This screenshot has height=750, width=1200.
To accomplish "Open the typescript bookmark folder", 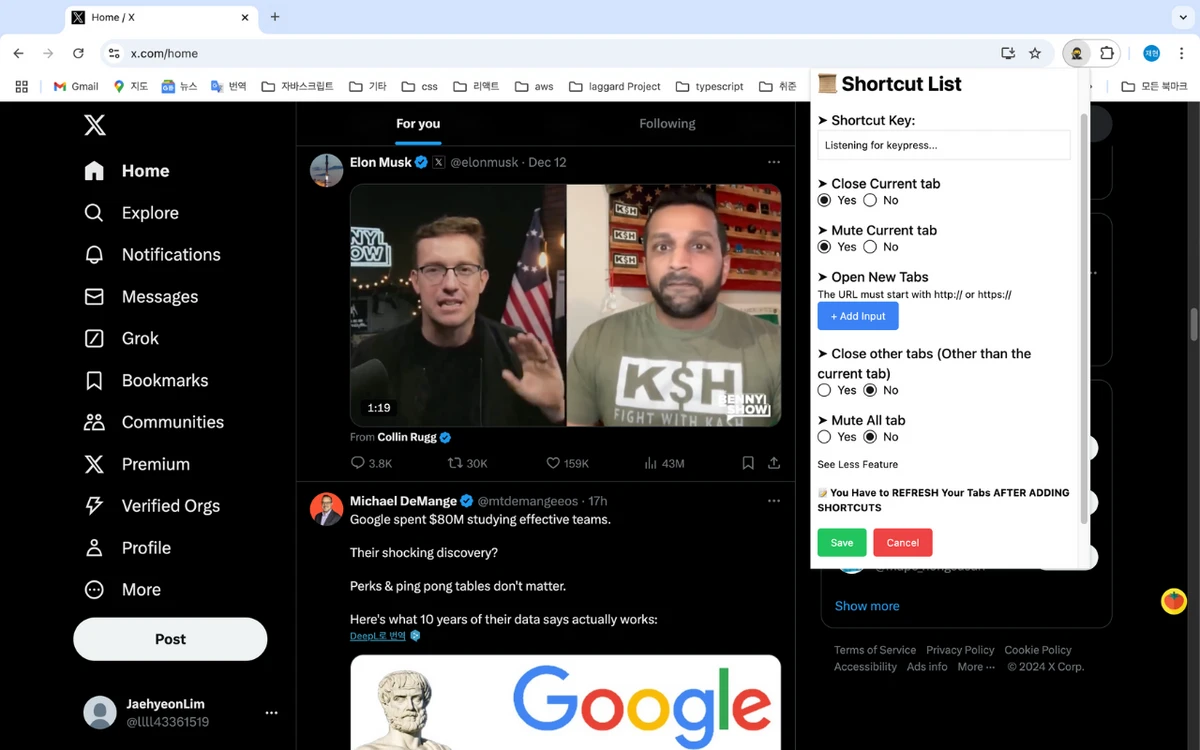I will click(x=709, y=87).
